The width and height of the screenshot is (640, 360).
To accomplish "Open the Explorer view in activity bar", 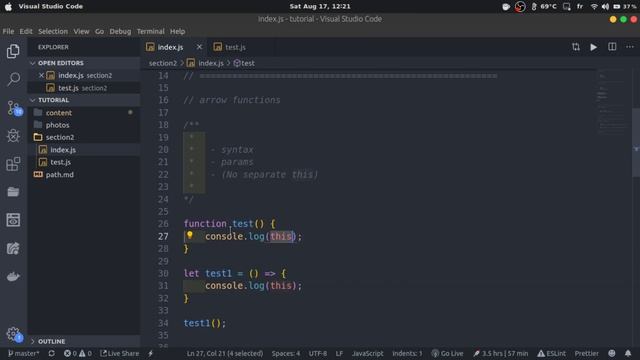I will tap(13, 51).
